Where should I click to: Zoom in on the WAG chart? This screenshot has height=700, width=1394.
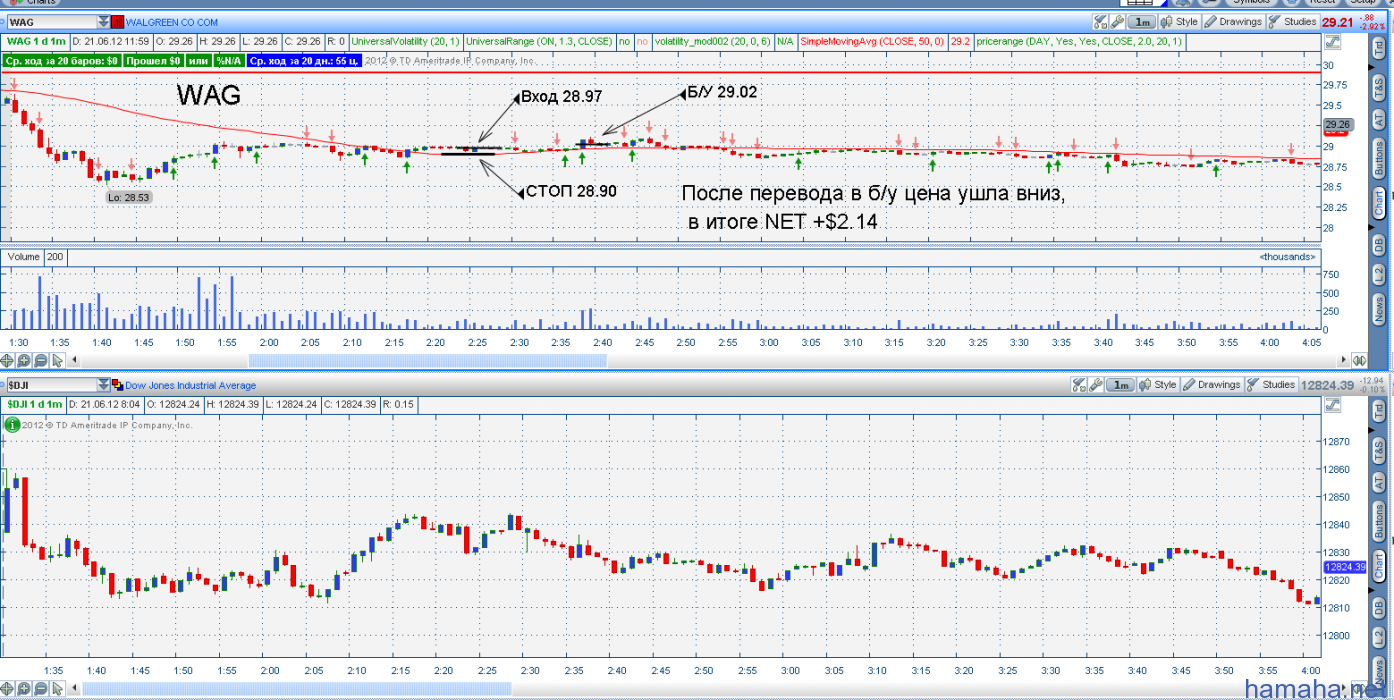click(26, 360)
